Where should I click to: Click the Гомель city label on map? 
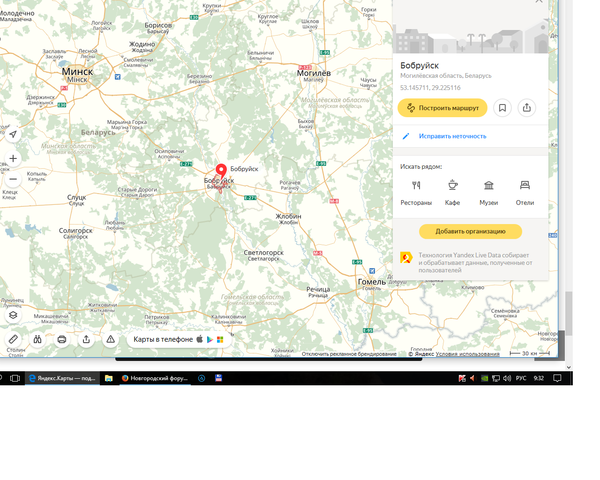point(372,282)
